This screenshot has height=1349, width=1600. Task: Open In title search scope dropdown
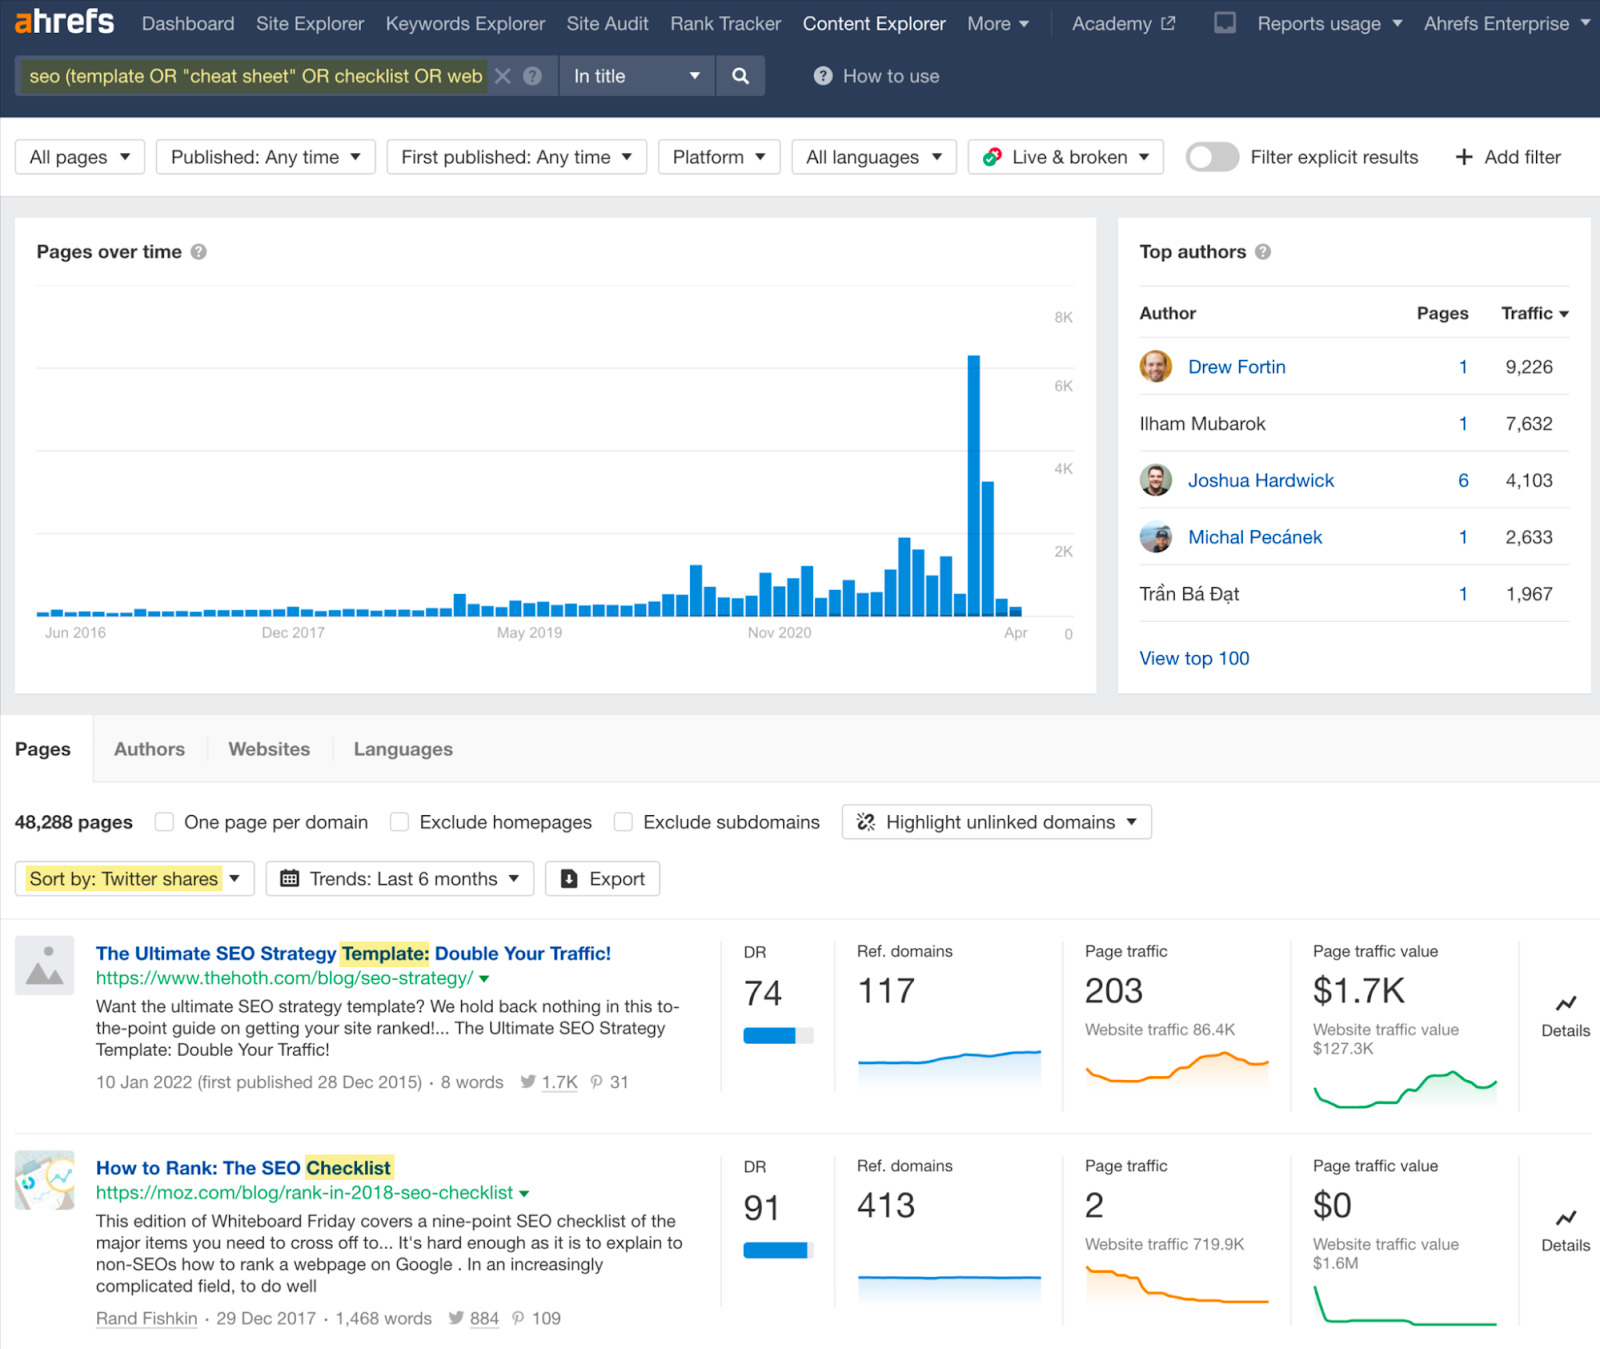[636, 76]
